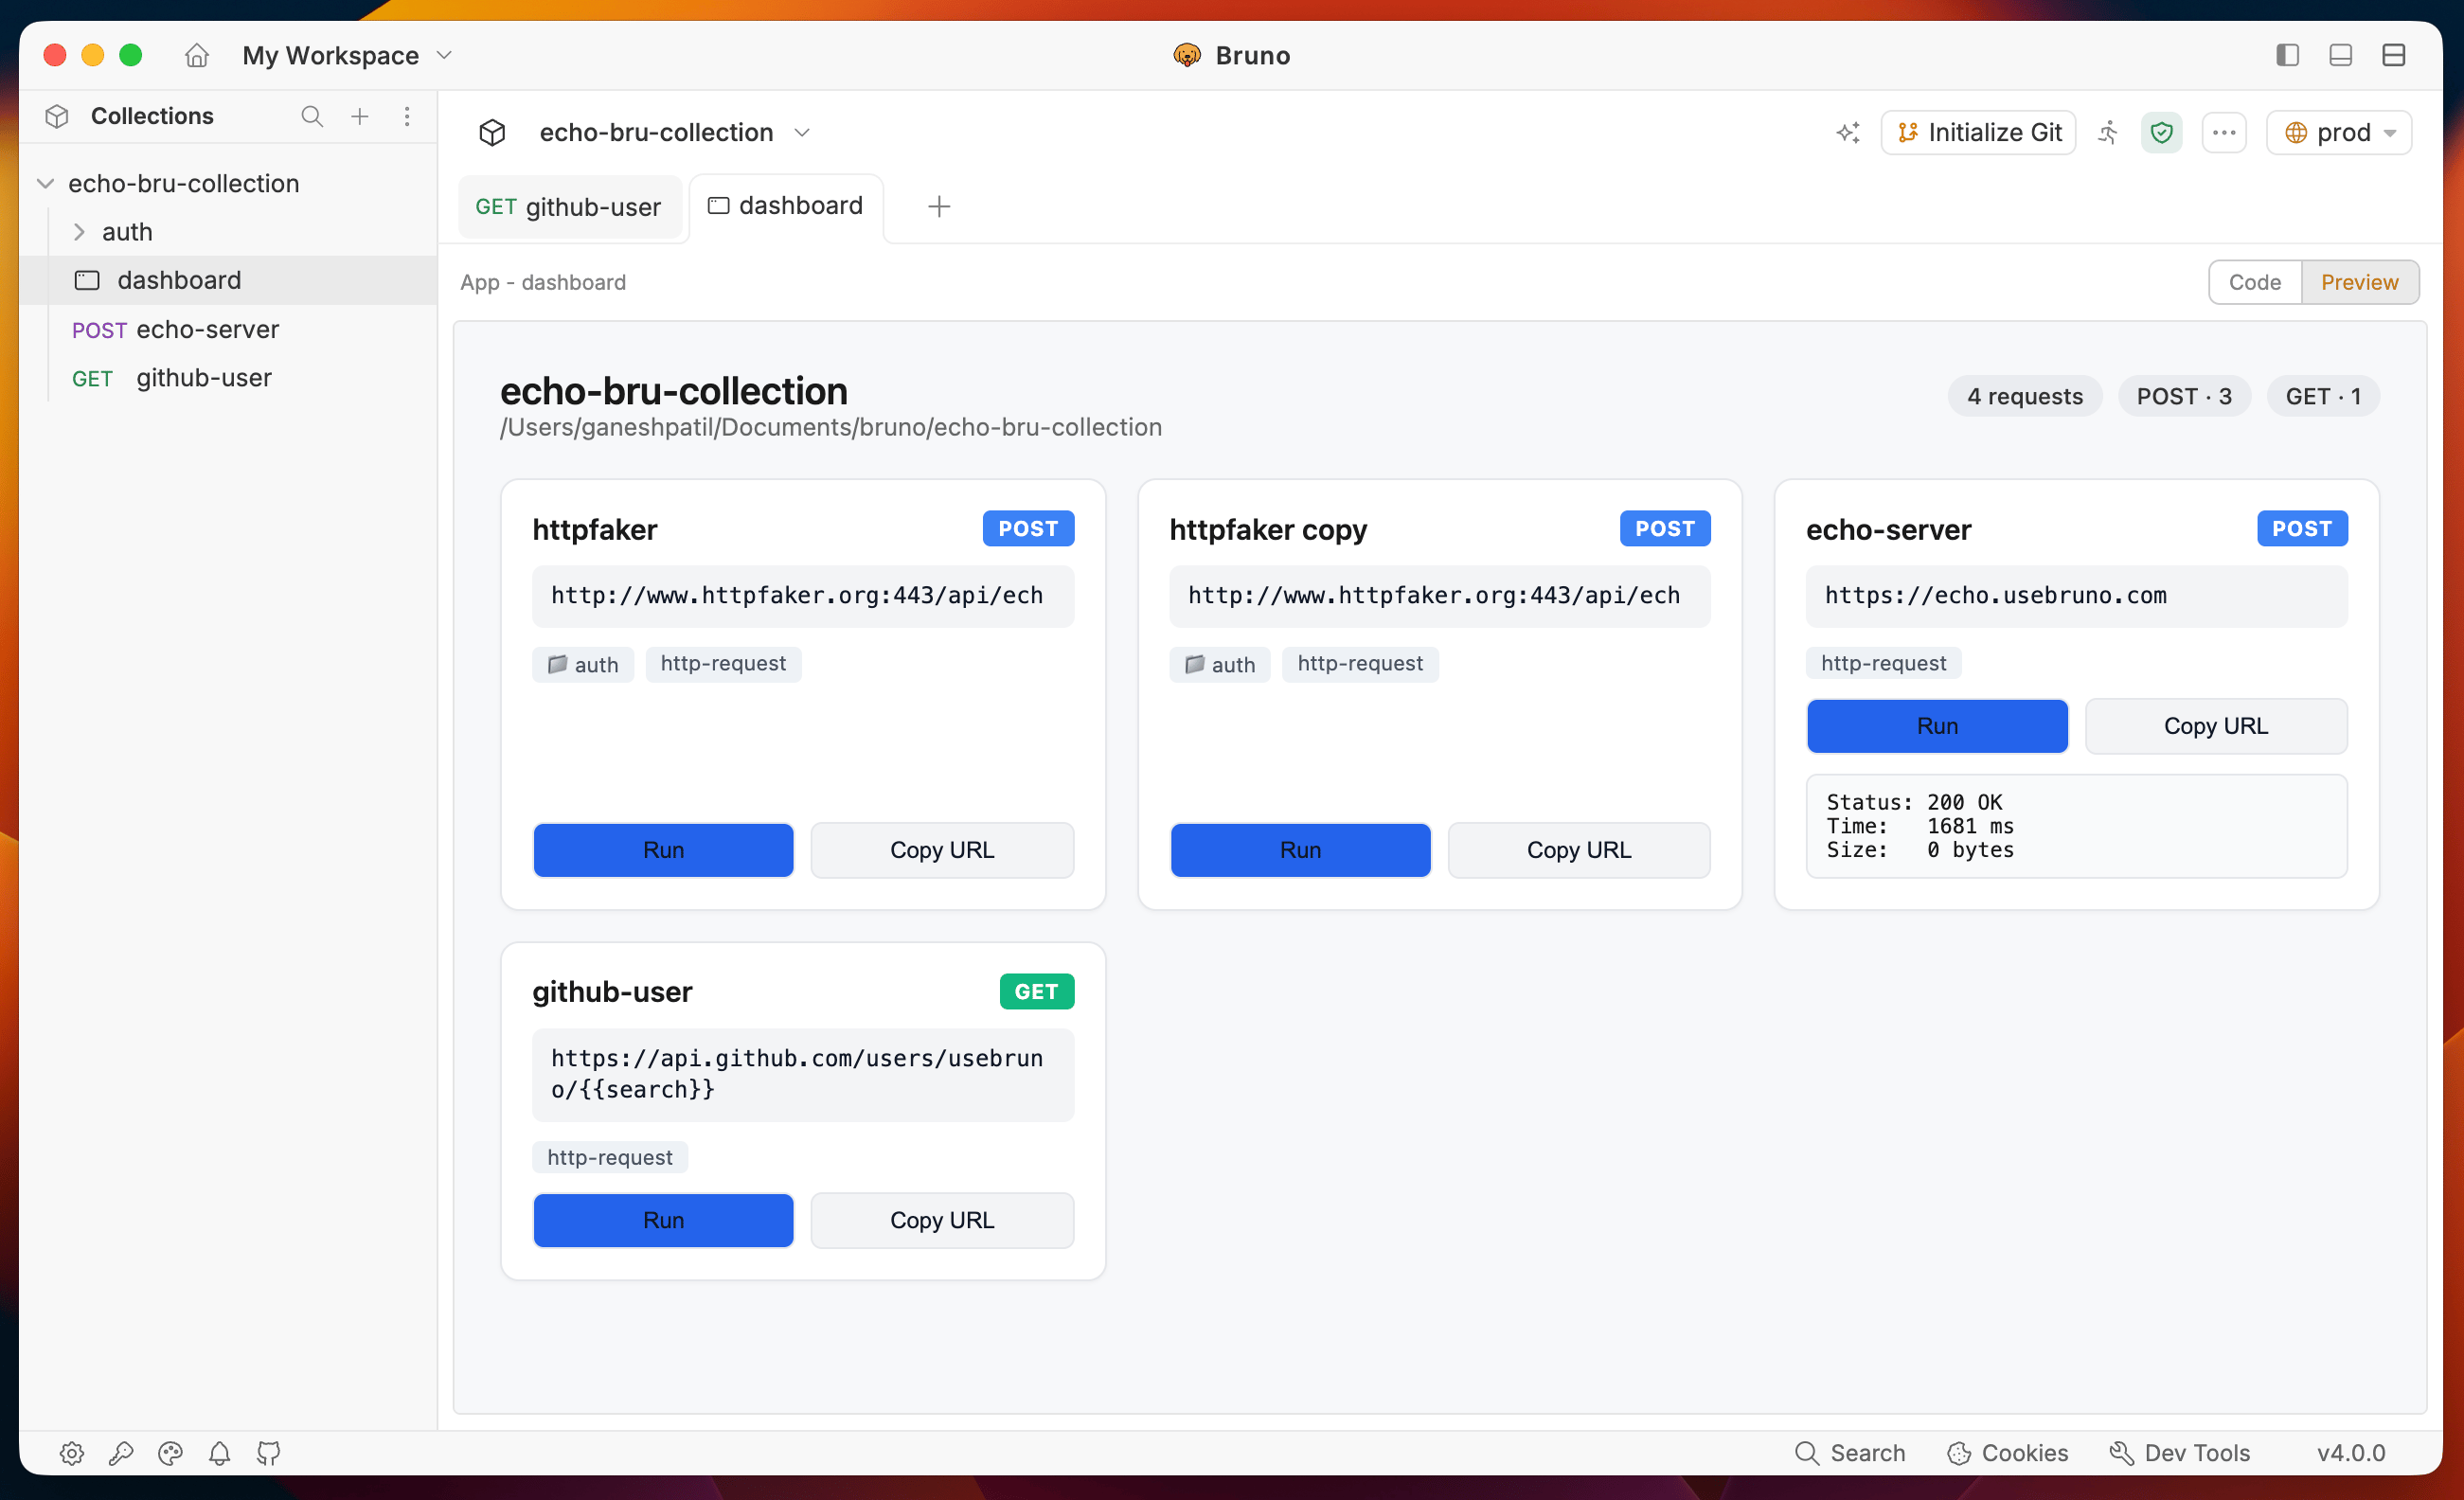Screen dimensions: 2464x1500
Task: Click the green shield security icon
Action: click(x=2161, y=132)
